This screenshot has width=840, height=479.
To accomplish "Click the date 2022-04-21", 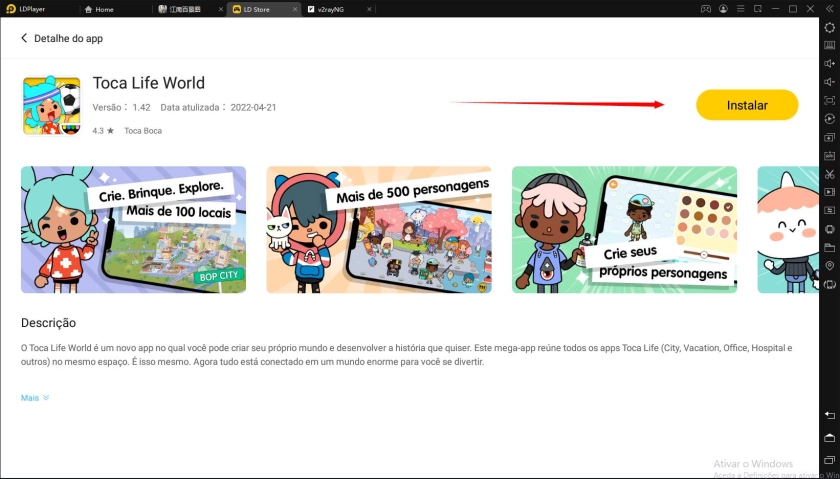I will tap(253, 107).
